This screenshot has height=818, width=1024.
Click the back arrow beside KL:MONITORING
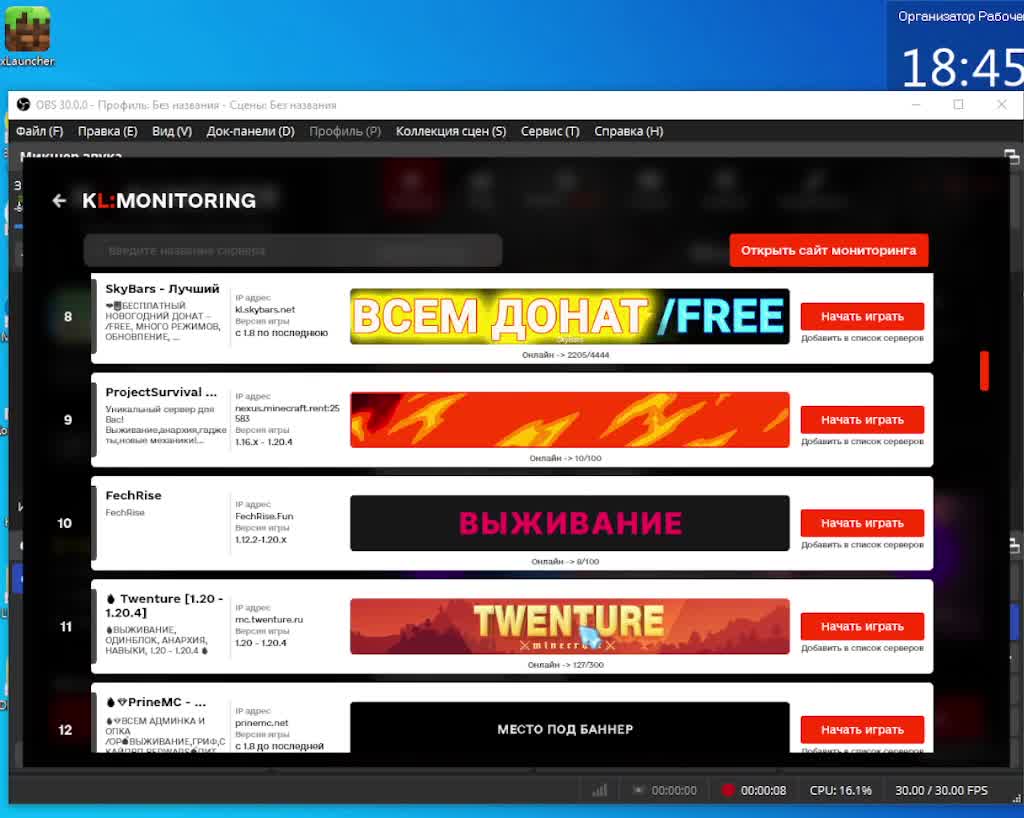pos(59,200)
